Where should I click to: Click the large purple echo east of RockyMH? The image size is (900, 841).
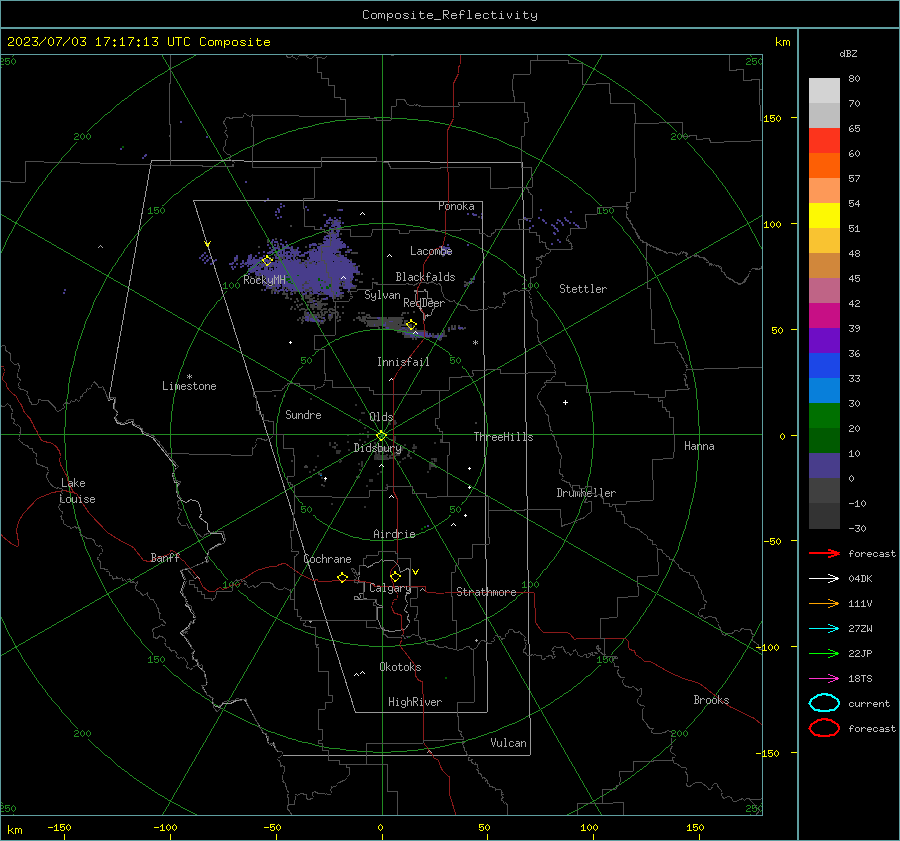321,269
